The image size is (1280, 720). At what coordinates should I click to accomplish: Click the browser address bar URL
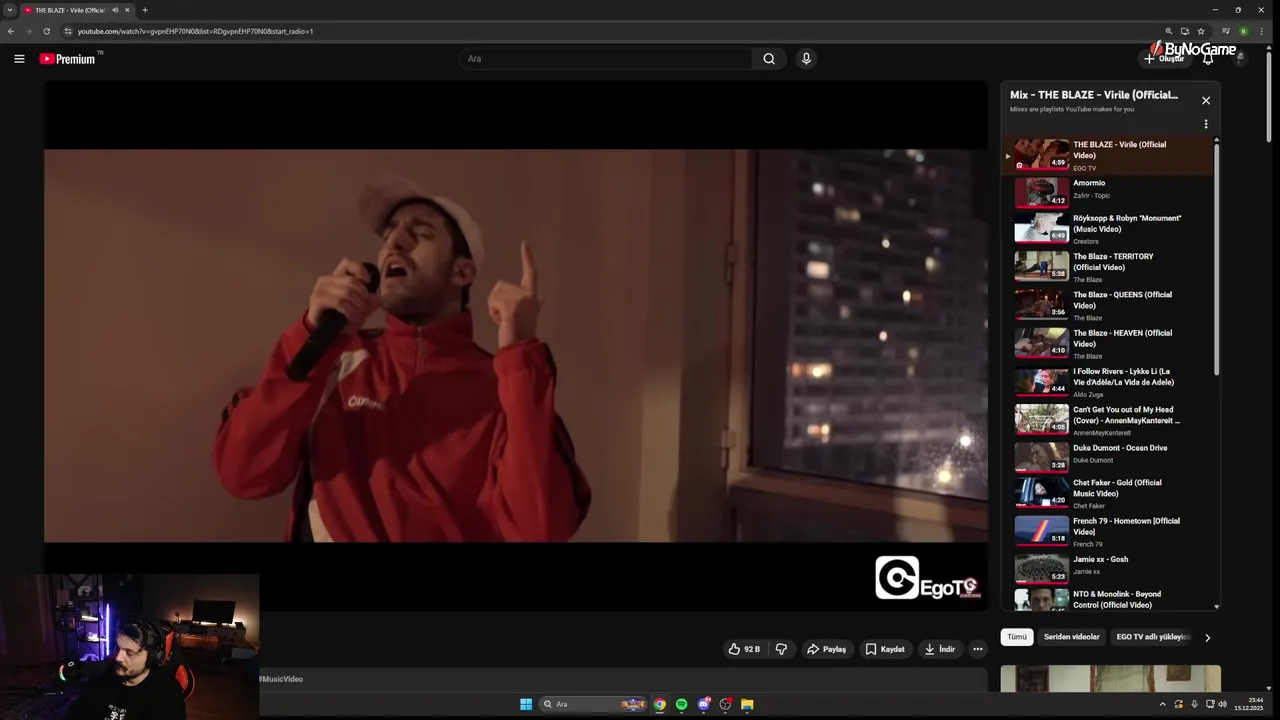[195, 31]
